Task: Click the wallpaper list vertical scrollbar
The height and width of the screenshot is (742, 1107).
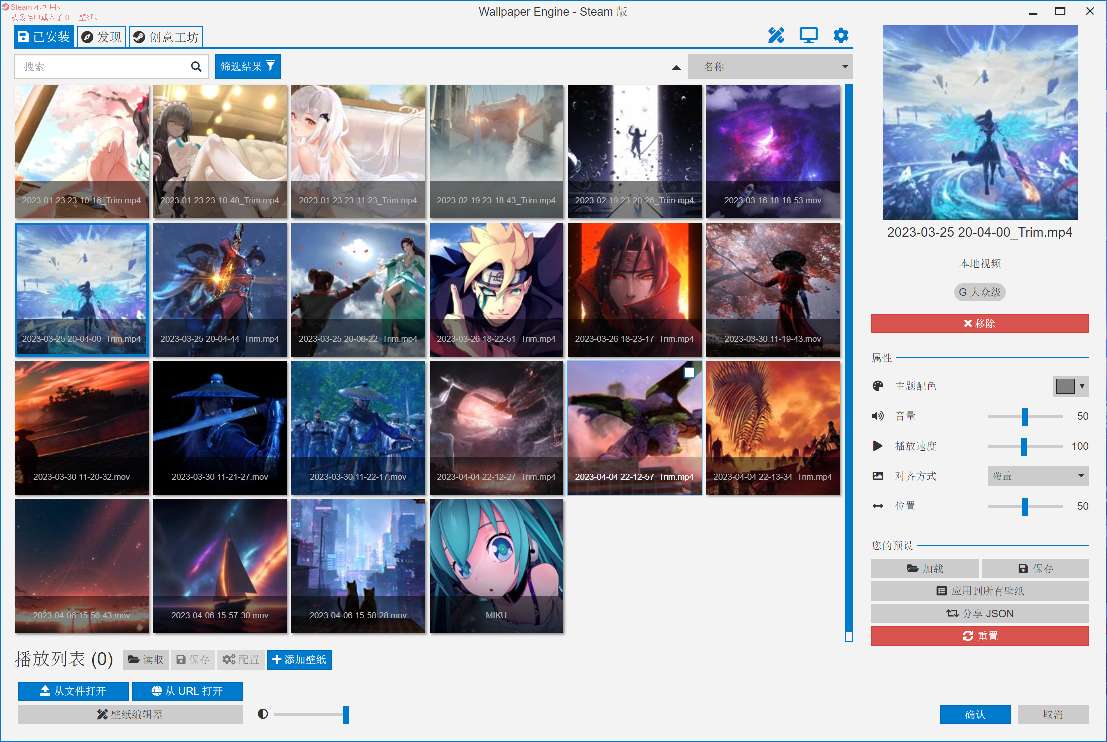Action: (x=849, y=362)
